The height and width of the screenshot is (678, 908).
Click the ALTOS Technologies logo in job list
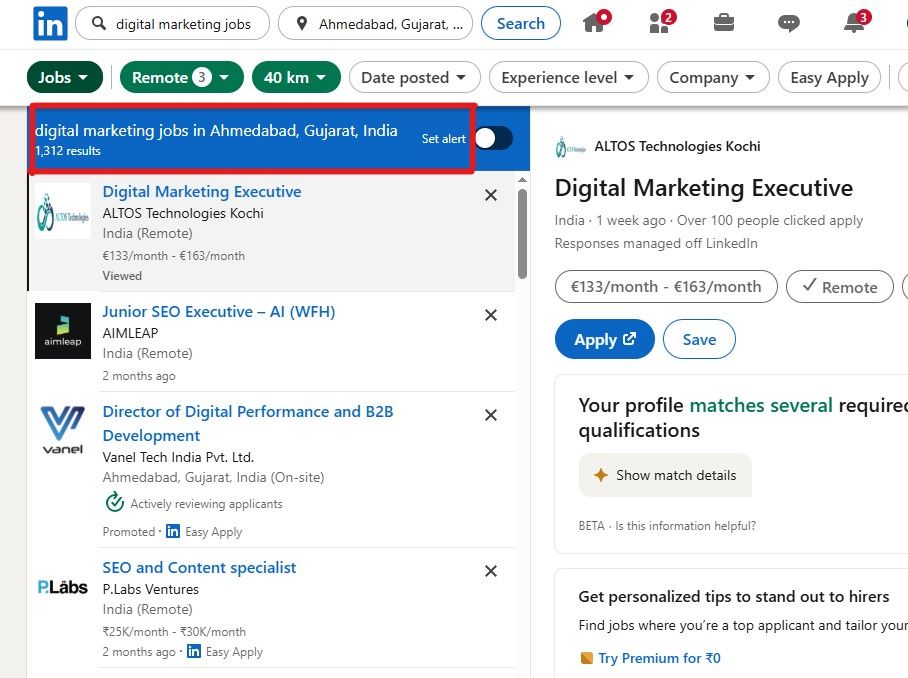click(63, 211)
